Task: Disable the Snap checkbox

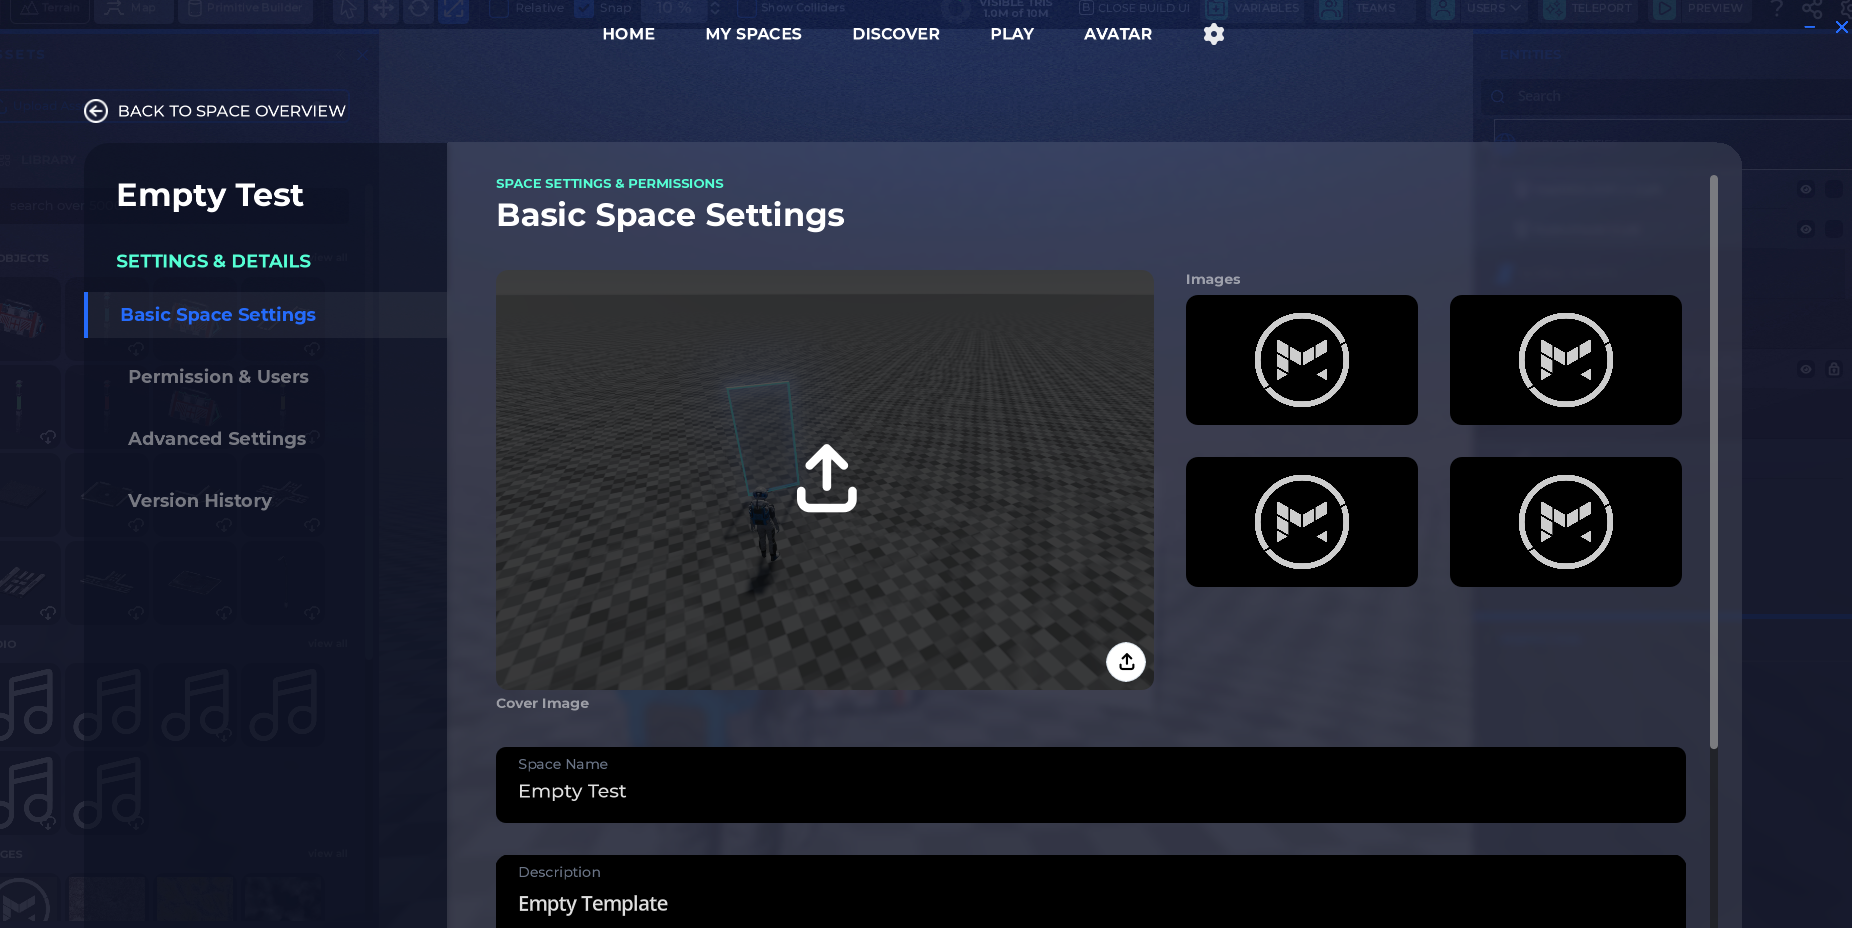Action: click(583, 7)
